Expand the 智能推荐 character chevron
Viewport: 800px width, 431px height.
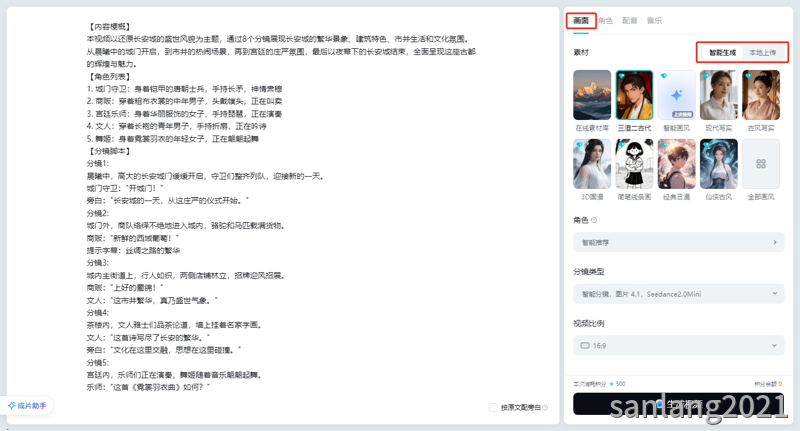click(x=774, y=242)
